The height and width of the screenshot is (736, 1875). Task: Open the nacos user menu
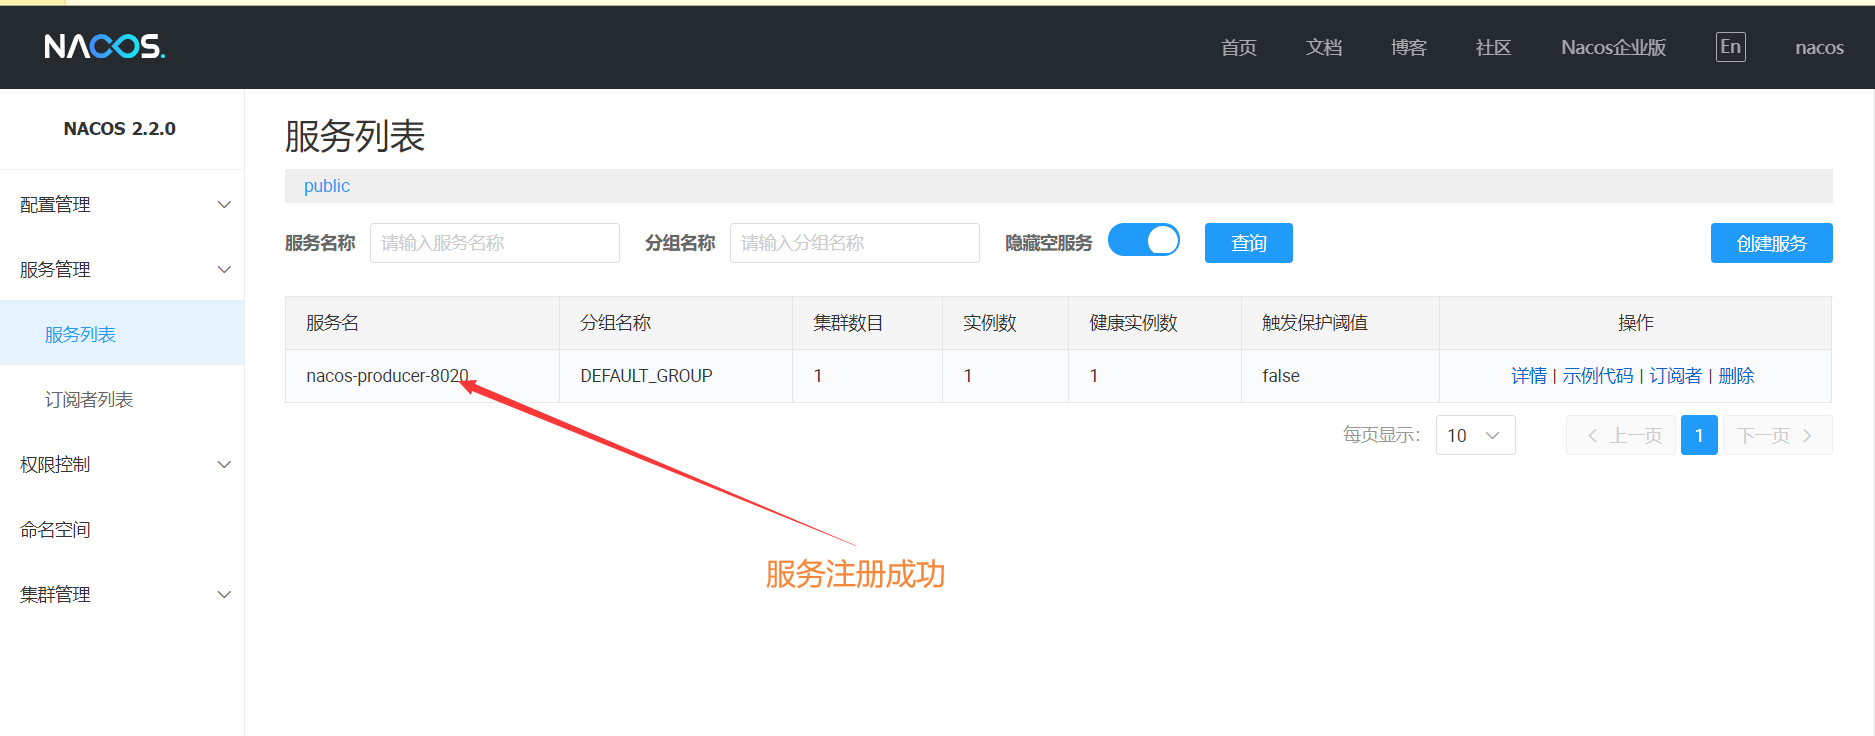coord(1819,47)
